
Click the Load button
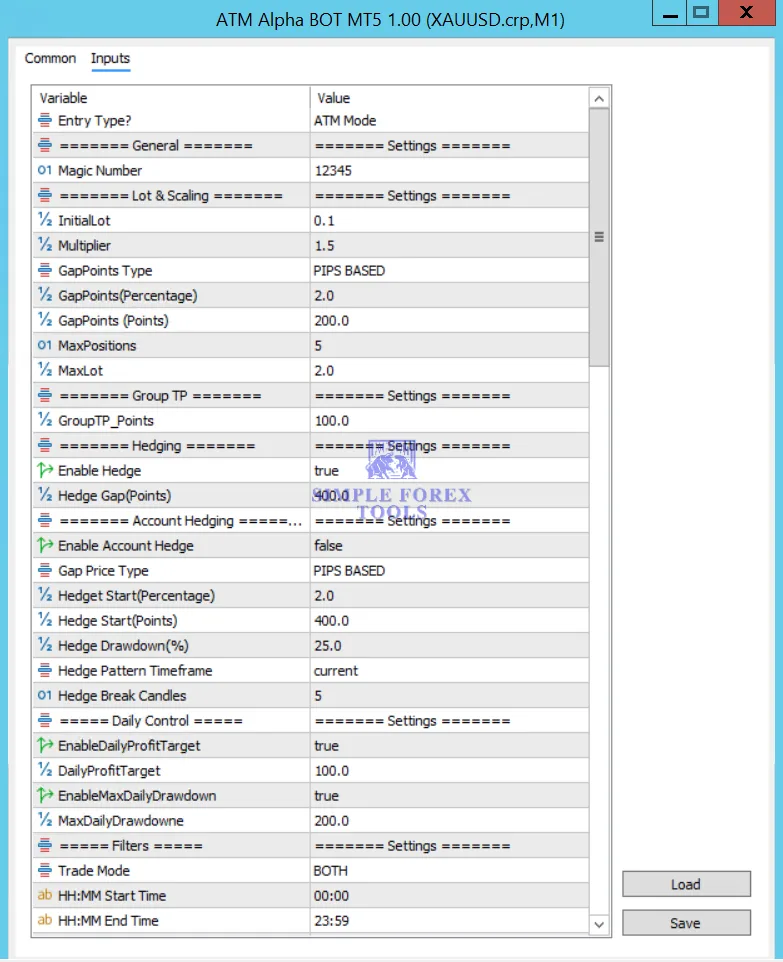pos(686,884)
